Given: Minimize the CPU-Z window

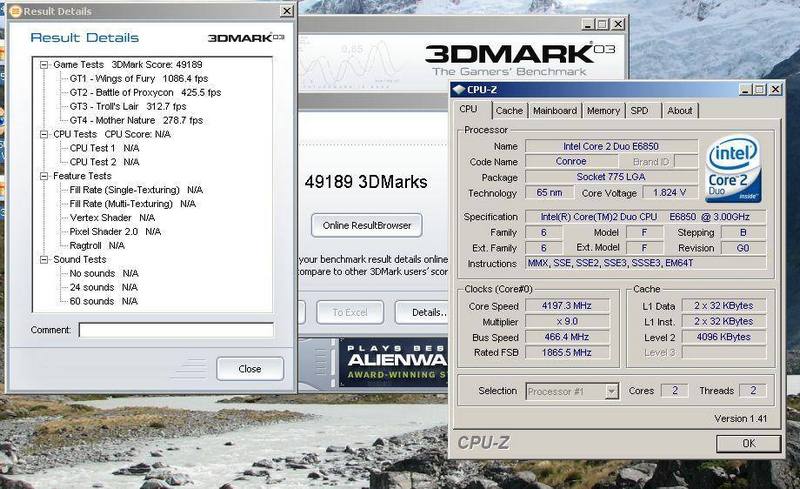Looking at the screenshot, I should (x=746, y=89).
